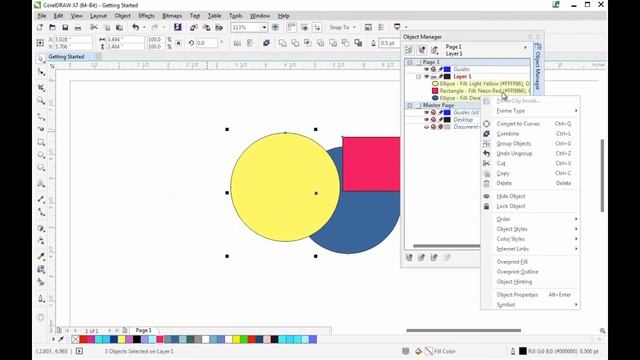Viewport: 640px width, 360px height.
Task: Choose Lock Object in context menu
Action: 530,206
